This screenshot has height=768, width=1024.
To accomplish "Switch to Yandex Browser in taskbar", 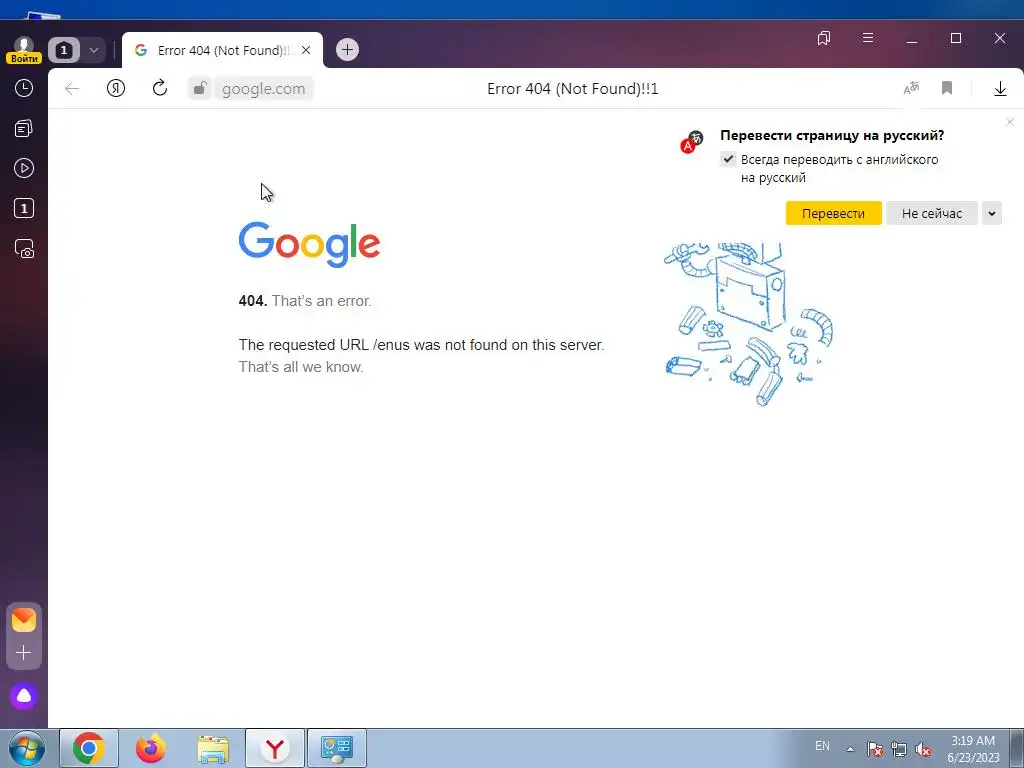I will click(x=275, y=748).
